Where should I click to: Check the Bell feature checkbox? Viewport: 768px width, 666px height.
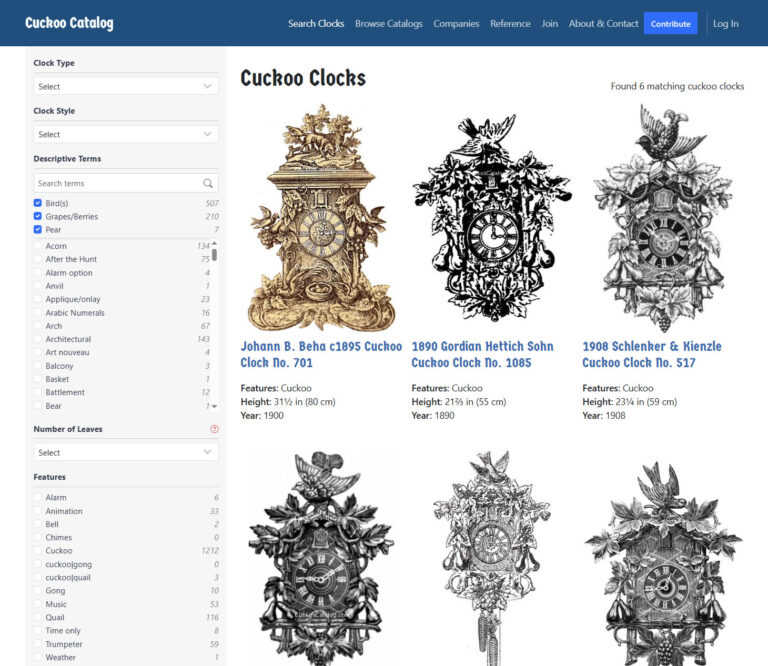(x=38, y=524)
